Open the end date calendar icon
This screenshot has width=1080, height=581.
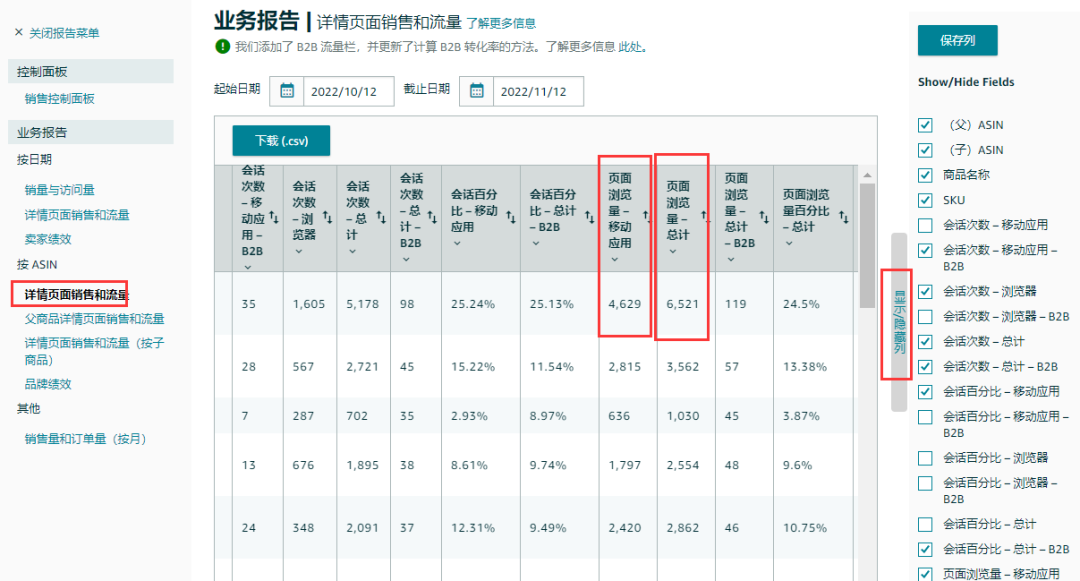click(476, 91)
